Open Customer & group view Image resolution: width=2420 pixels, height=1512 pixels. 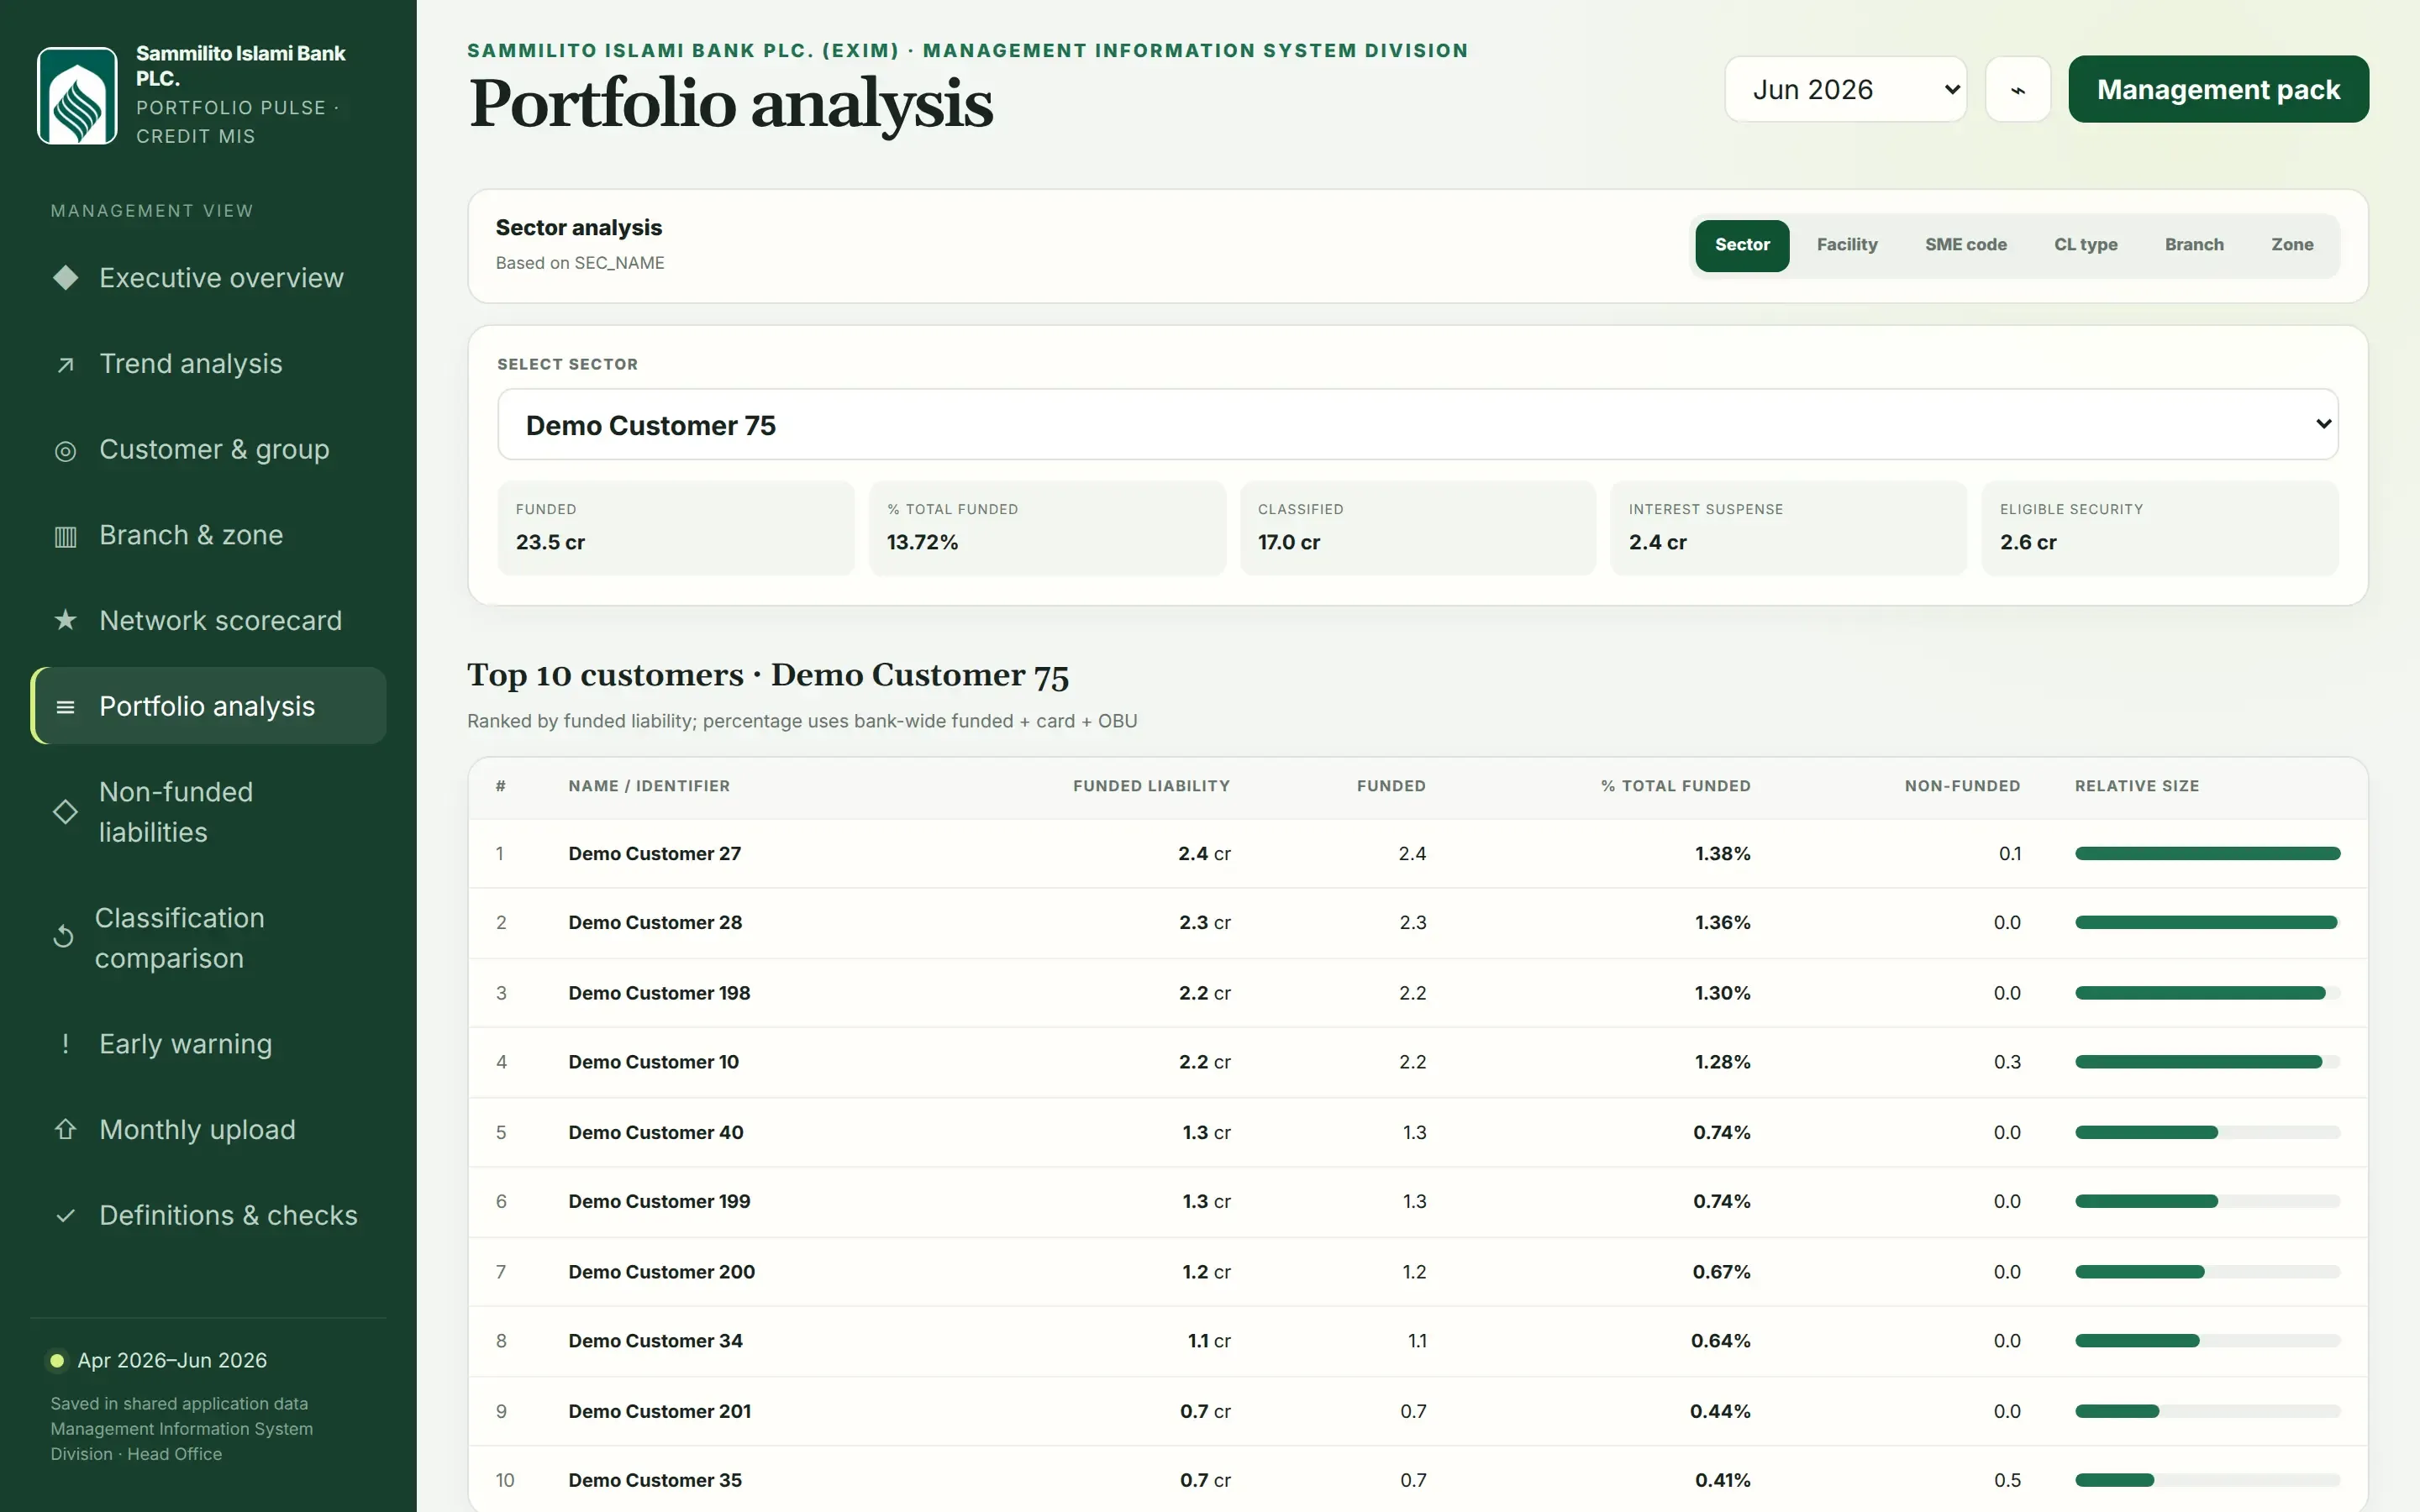(209, 450)
